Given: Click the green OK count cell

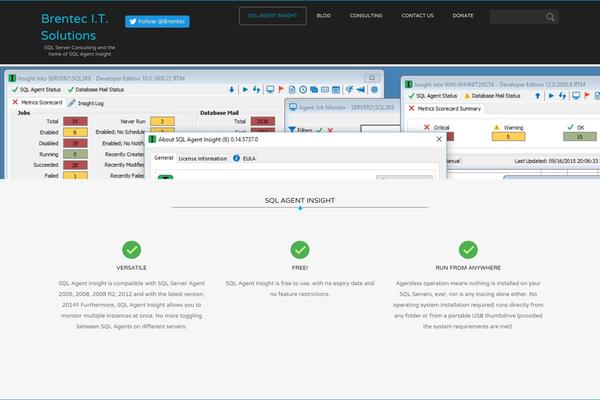Looking at the screenshot, I should tap(580, 137).
